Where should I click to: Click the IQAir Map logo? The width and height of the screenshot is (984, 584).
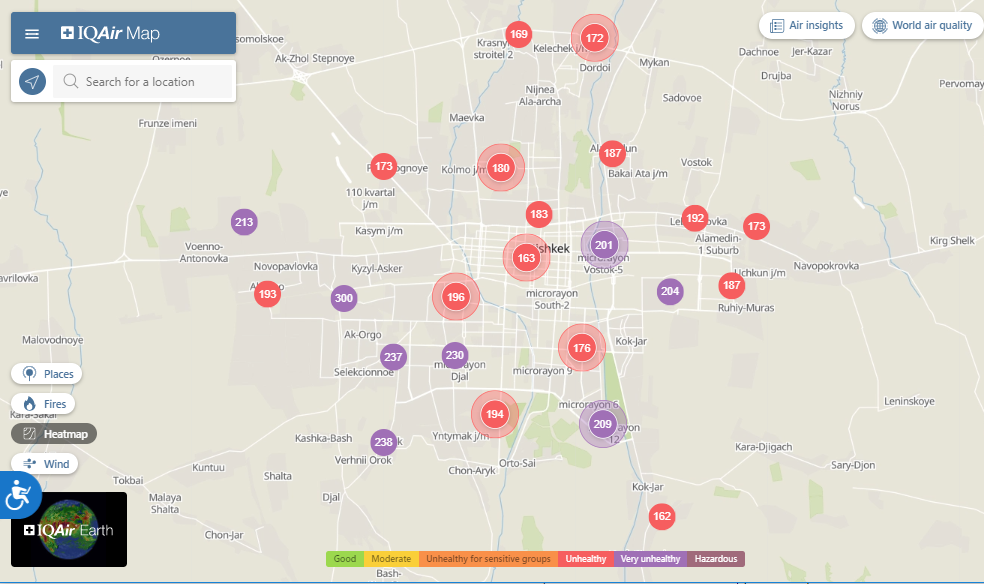[x=110, y=34]
